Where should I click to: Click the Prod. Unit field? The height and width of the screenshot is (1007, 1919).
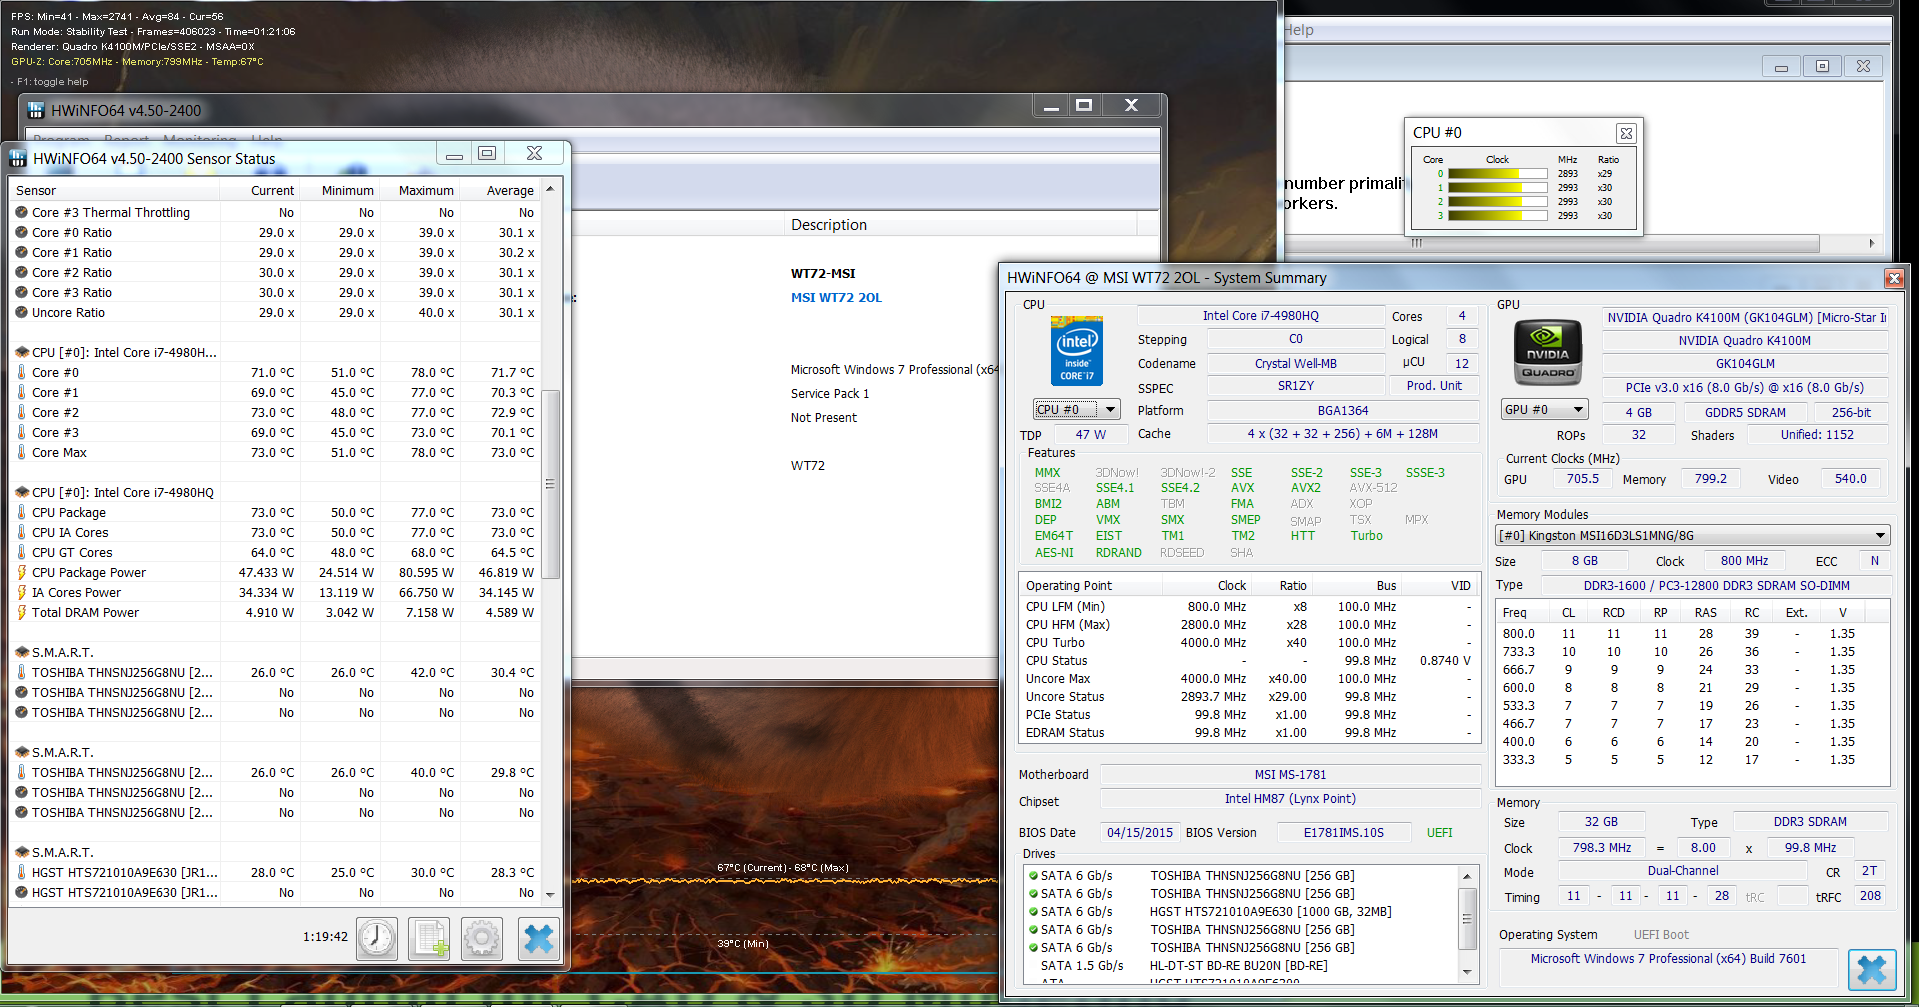click(x=1434, y=386)
